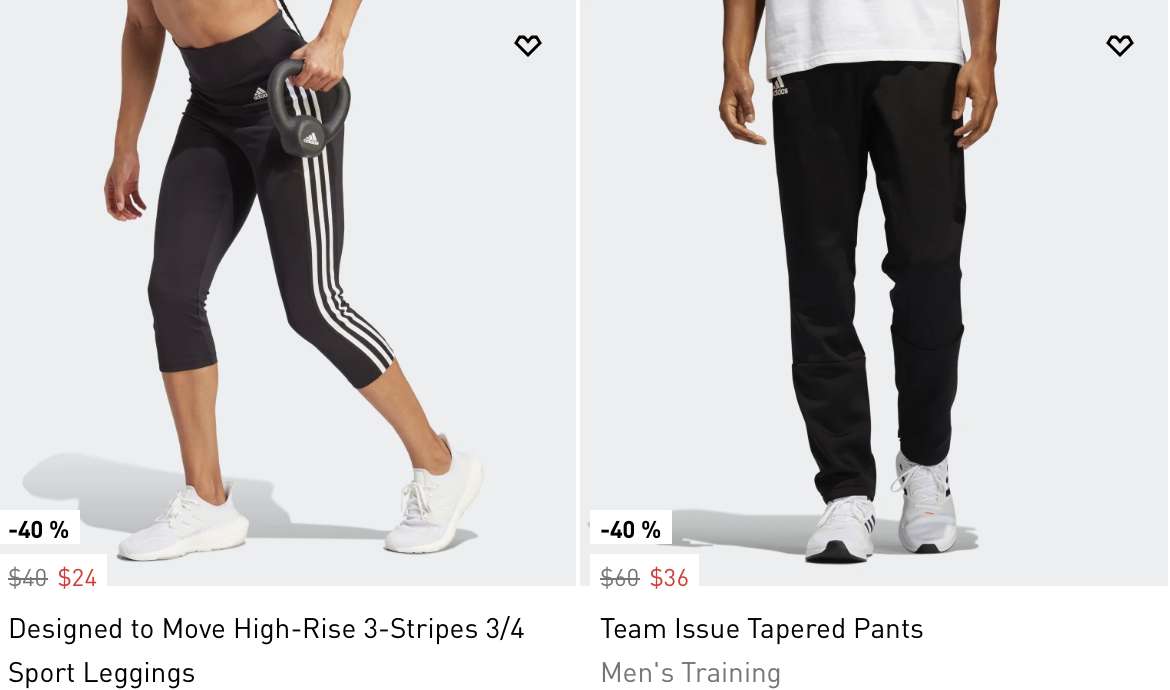Click the adidas logo on the kettlebell
The width and height of the screenshot is (1170, 690).
point(310,138)
